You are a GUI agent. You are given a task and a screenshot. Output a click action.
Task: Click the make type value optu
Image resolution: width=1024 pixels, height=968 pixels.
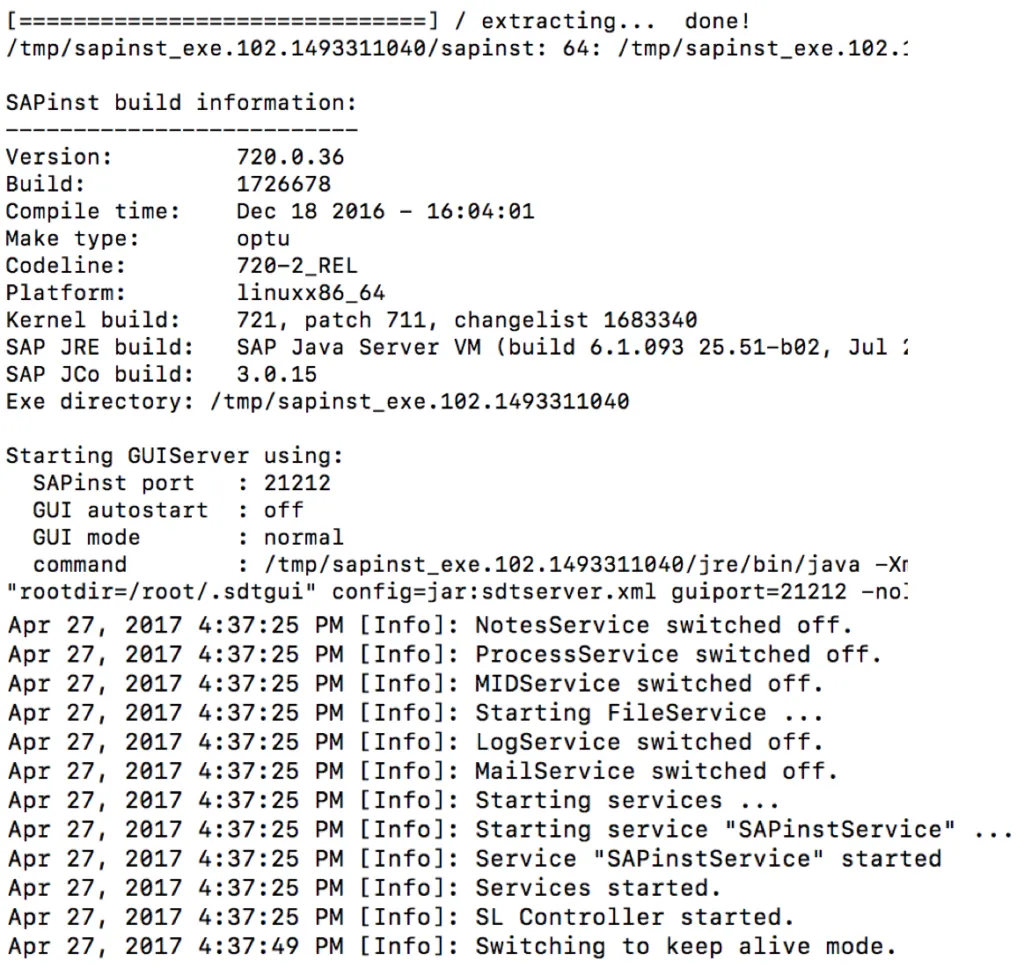point(263,239)
